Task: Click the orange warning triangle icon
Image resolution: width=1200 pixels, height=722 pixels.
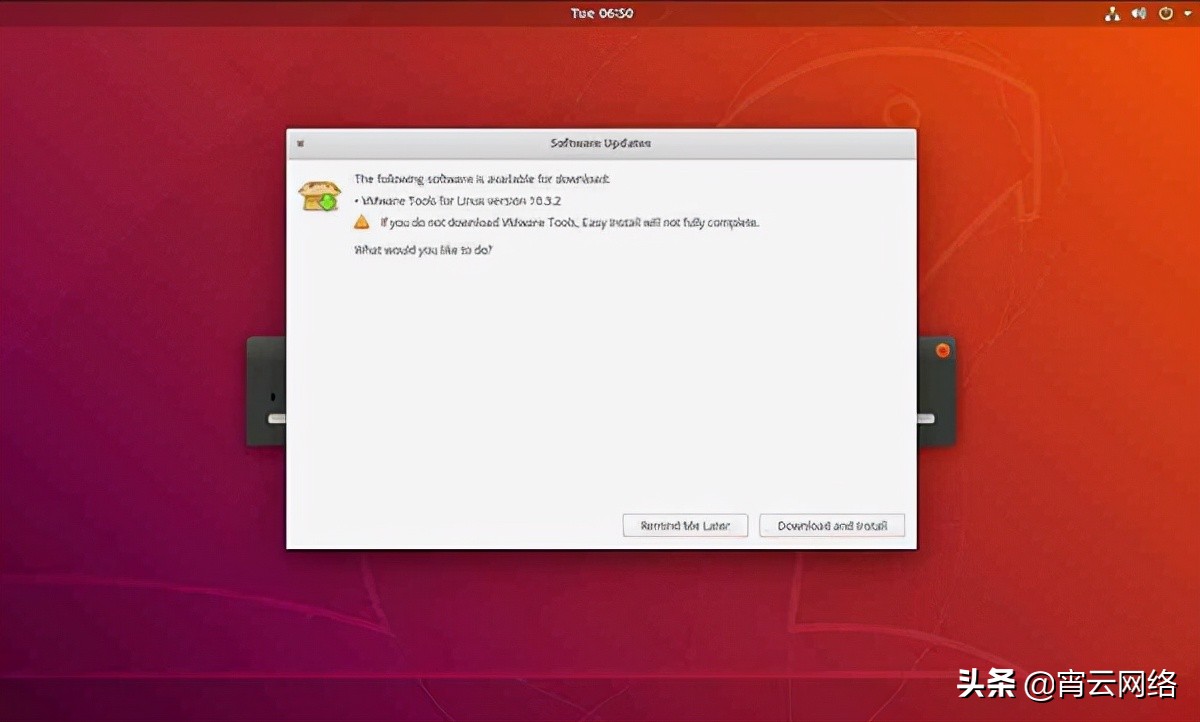Action: point(363,222)
